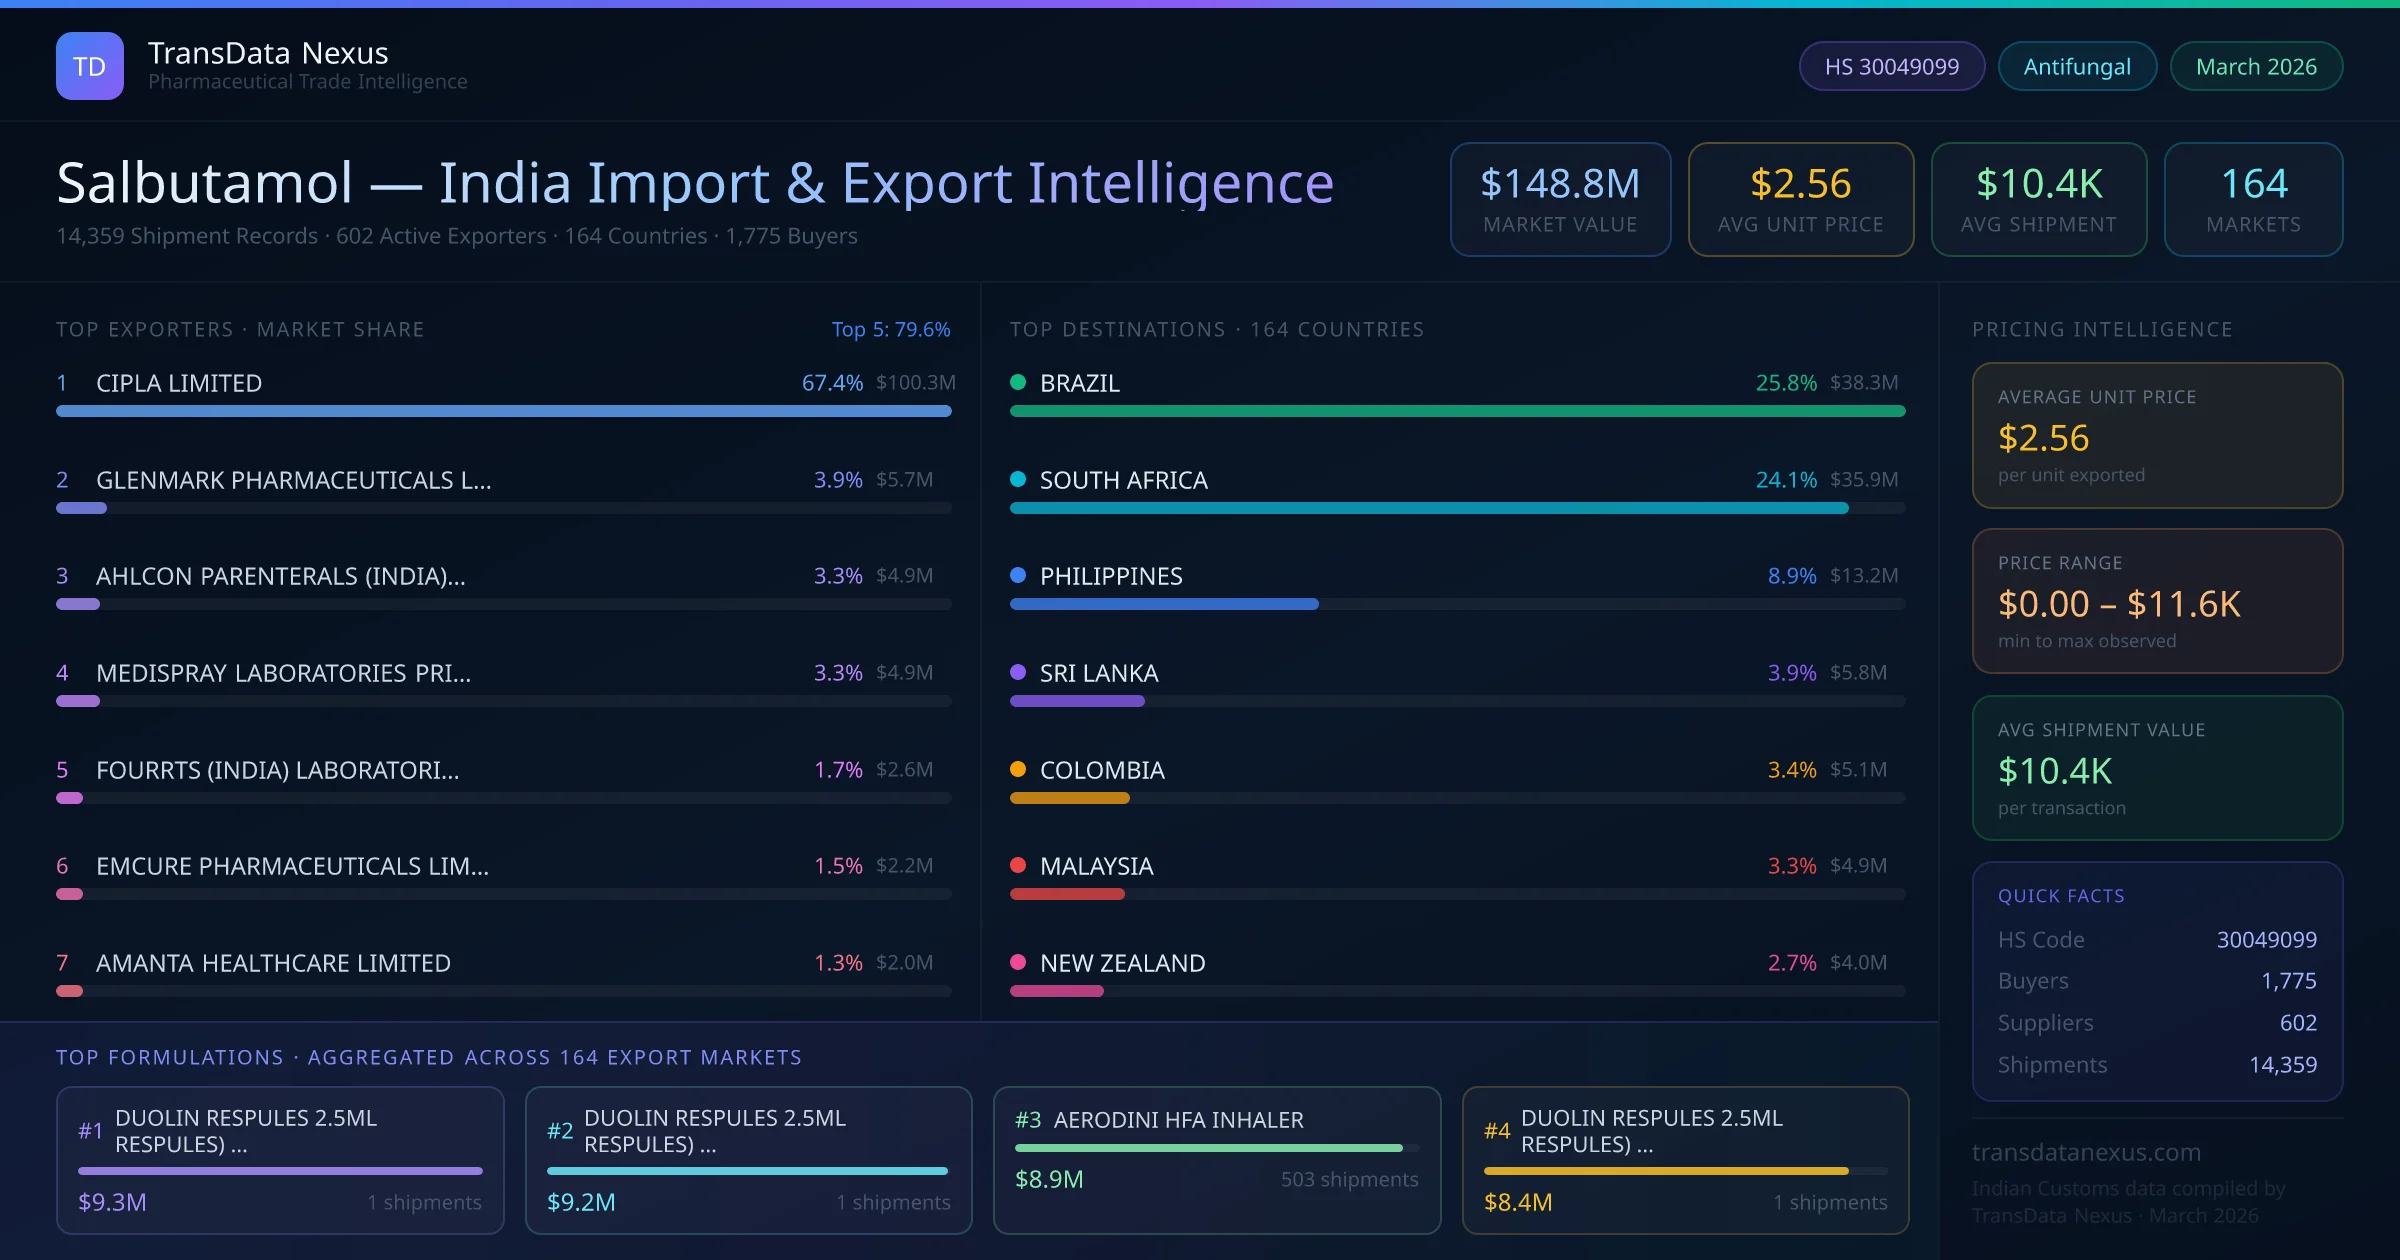Open the $148.8M Market Value card
The height and width of the screenshot is (1260, 2400).
coord(1560,199)
